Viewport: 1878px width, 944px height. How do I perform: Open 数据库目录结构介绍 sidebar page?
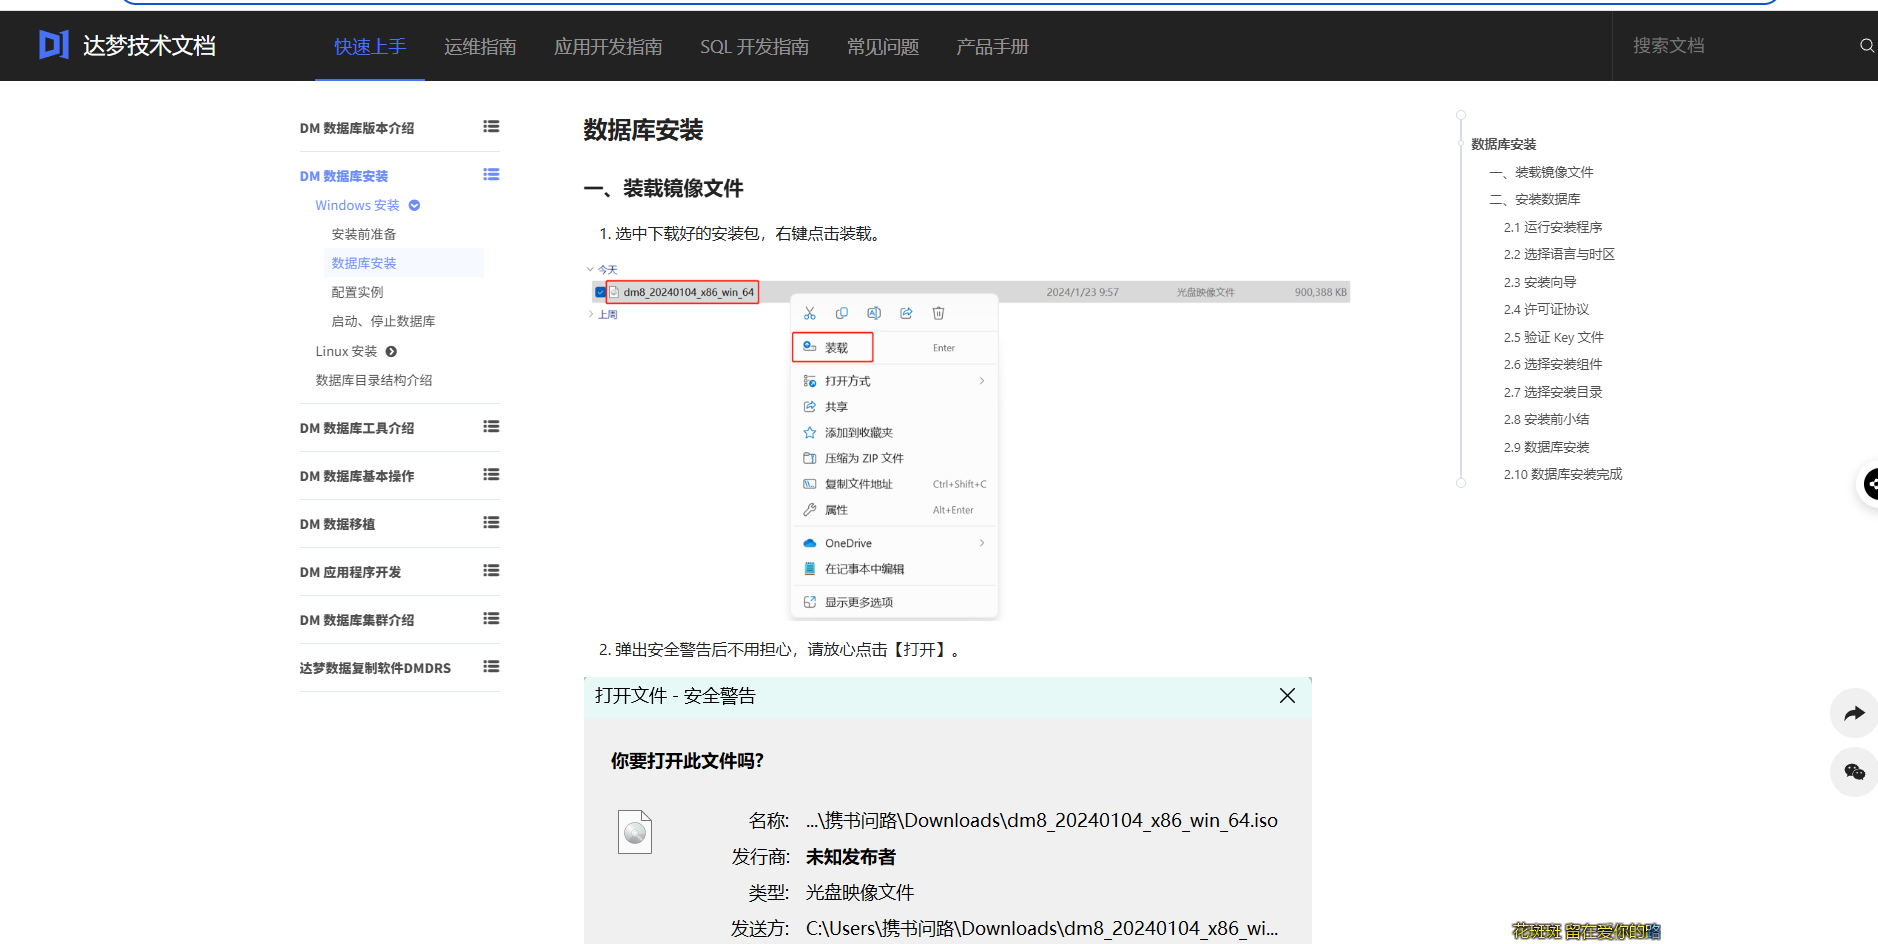click(374, 380)
